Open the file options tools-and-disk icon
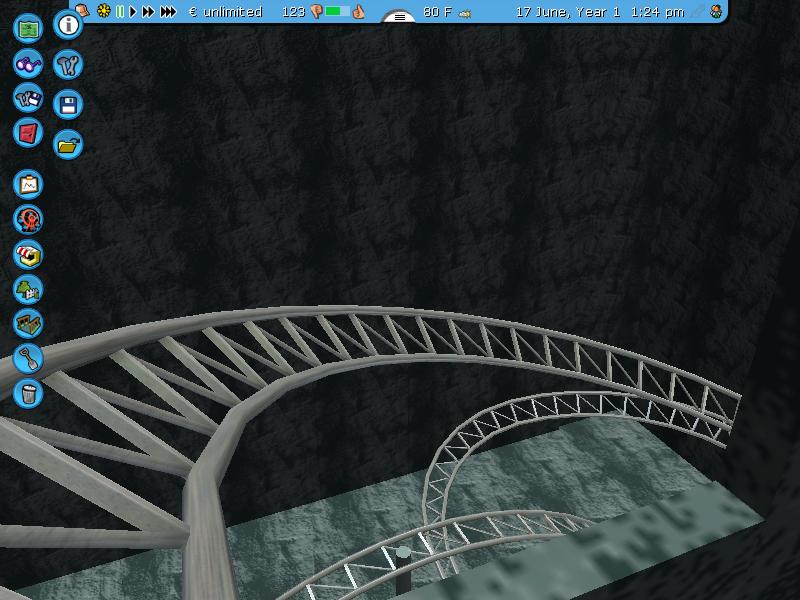Image resolution: width=800 pixels, height=600 pixels. 28,97
